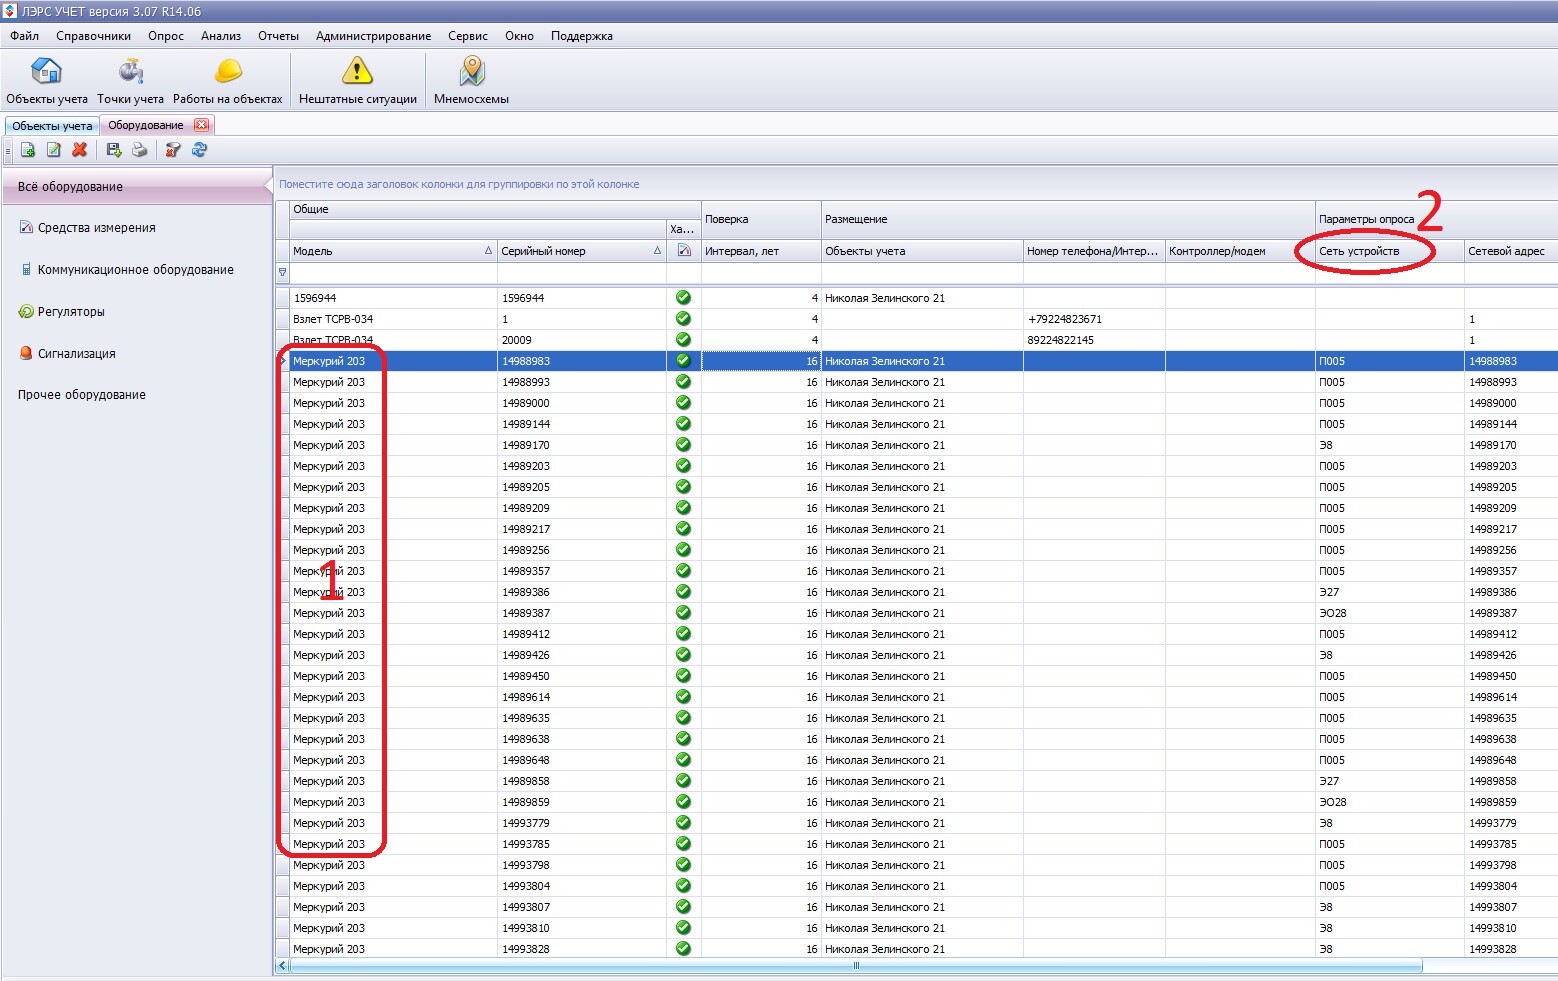This screenshot has width=1558, height=981.
Task: Click the status icon column header
Action: click(x=684, y=251)
